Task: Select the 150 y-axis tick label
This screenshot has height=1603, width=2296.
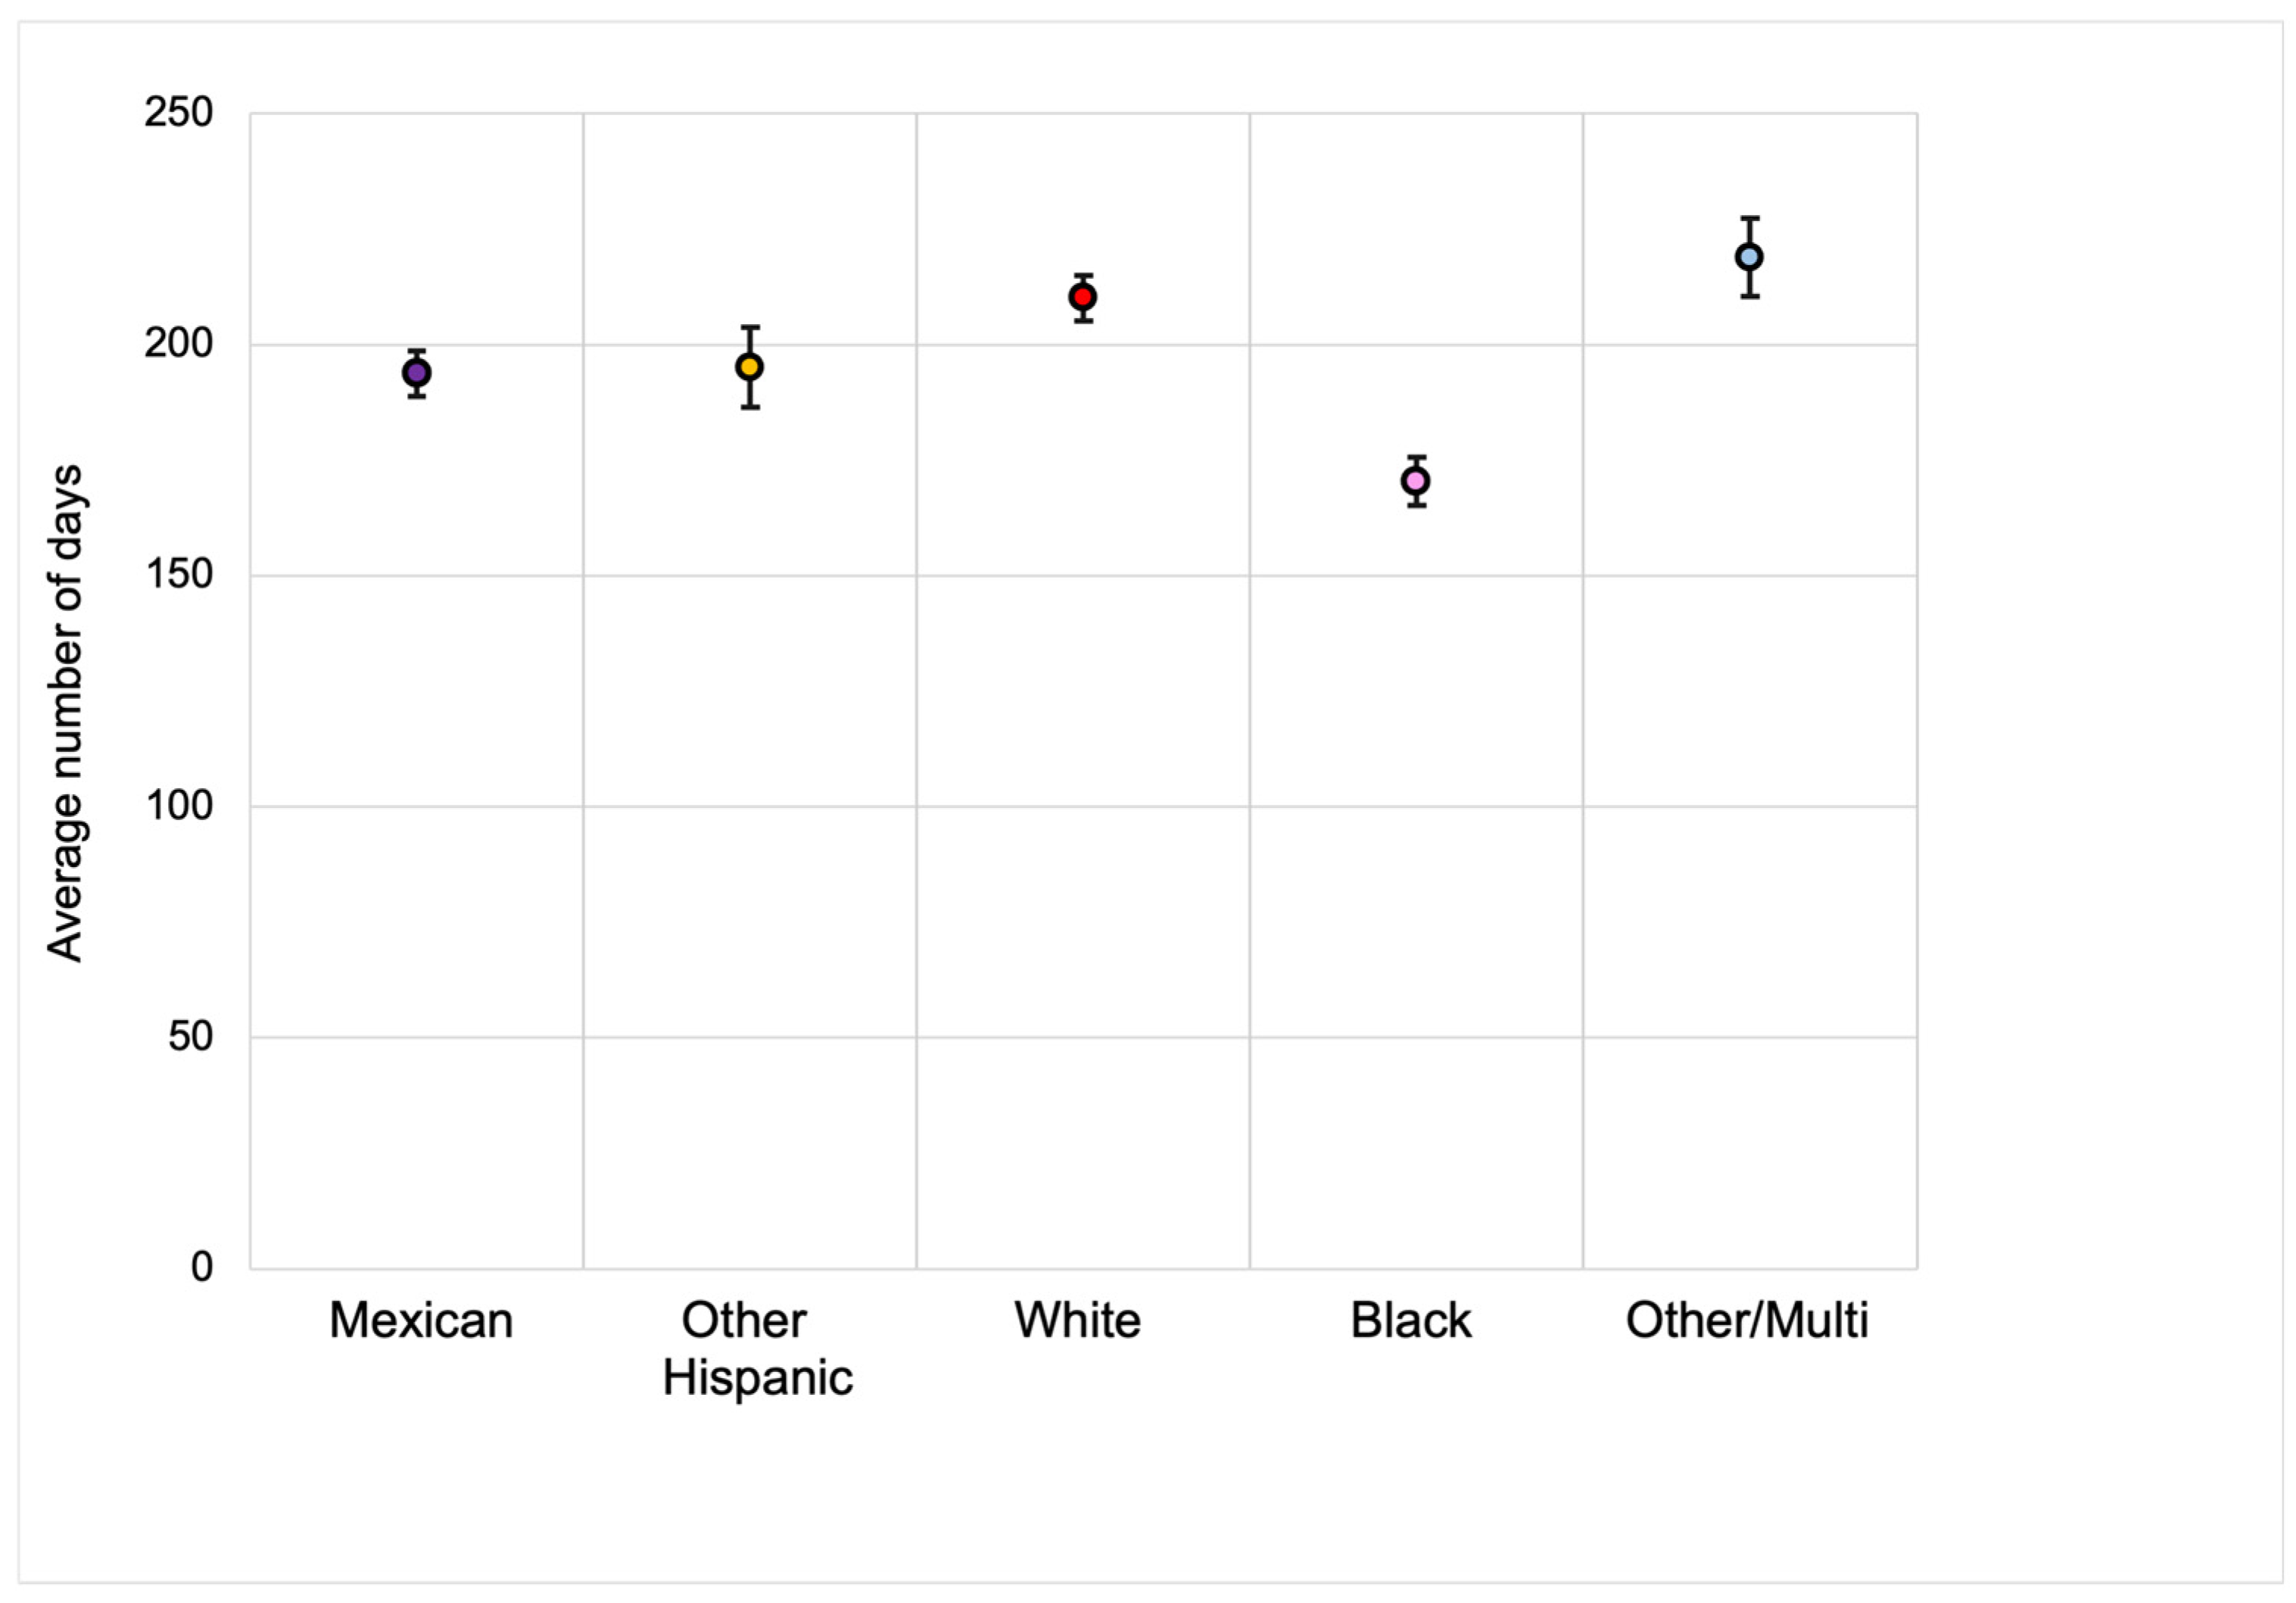Action: point(179,574)
